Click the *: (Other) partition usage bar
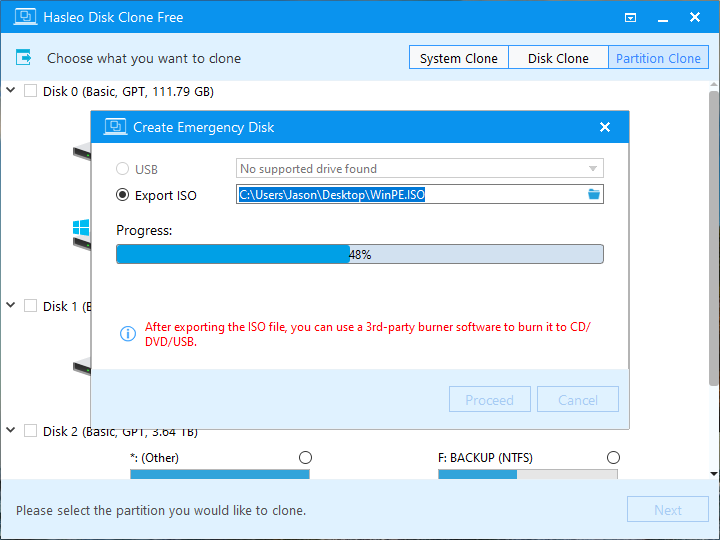720x540 pixels. click(x=219, y=474)
